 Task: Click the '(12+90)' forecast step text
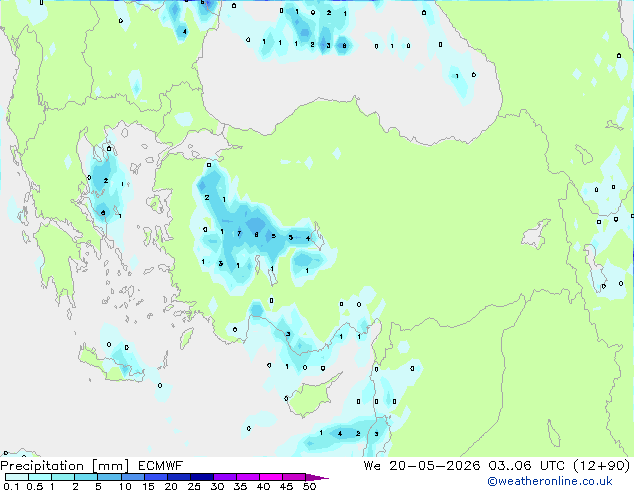602,466
